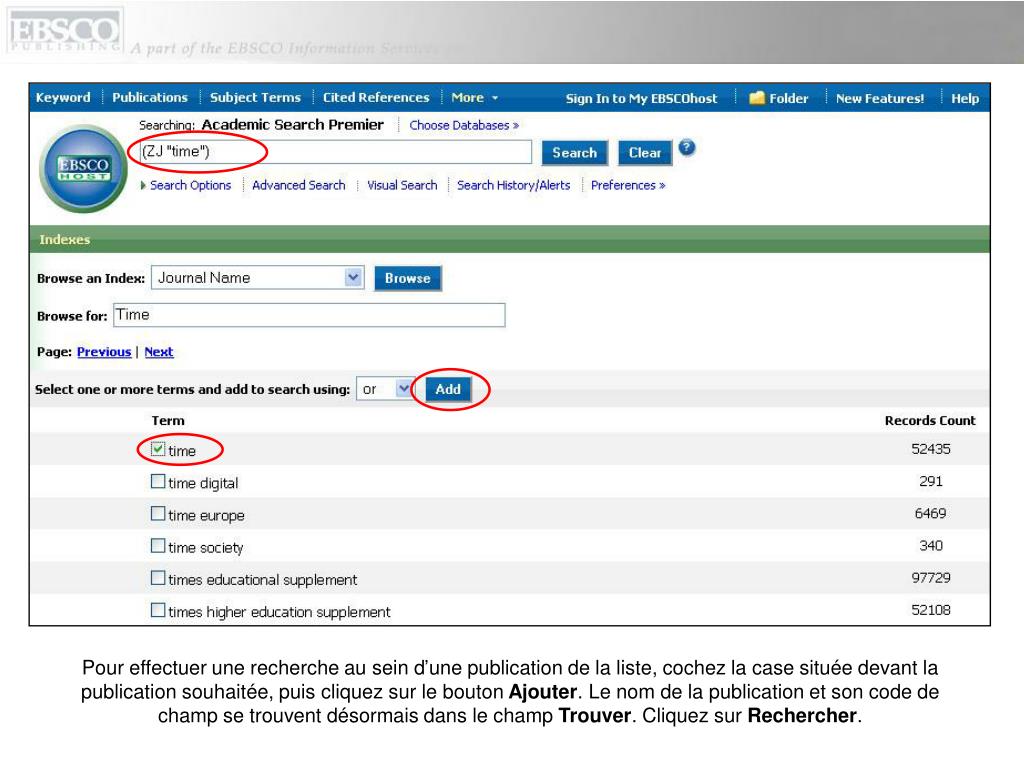Click the Browse button
This screenshot has width=1024, height=768.
click(408, 278)
